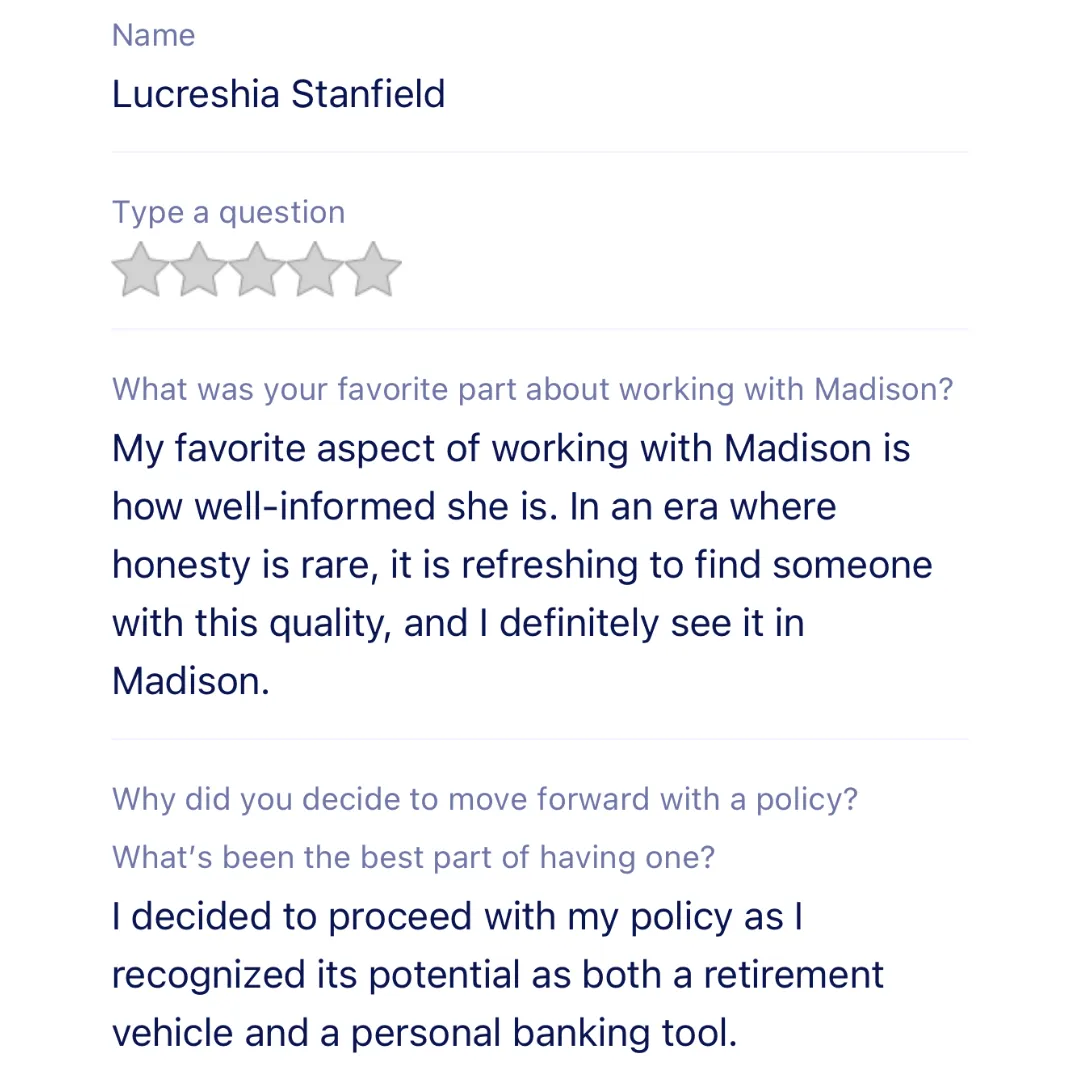Click the 'vehicle and a personal banking tool' line
This screenshot has height=1080, width=1080.
coord(424,1033)
